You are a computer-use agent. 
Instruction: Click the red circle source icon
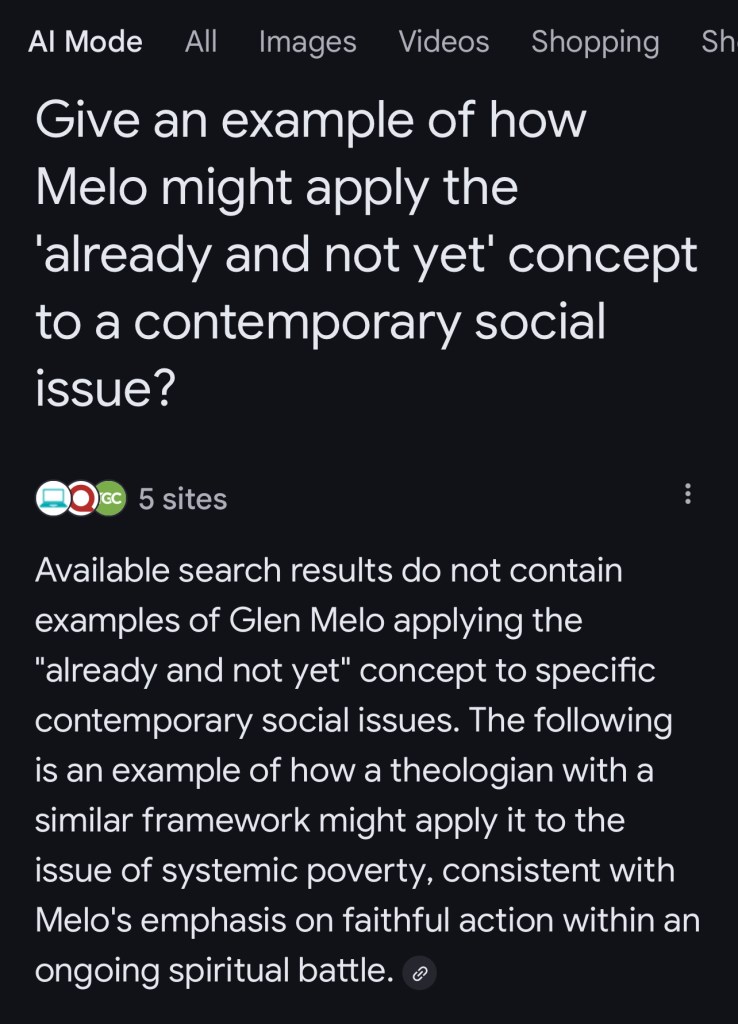tap(81, 498)
